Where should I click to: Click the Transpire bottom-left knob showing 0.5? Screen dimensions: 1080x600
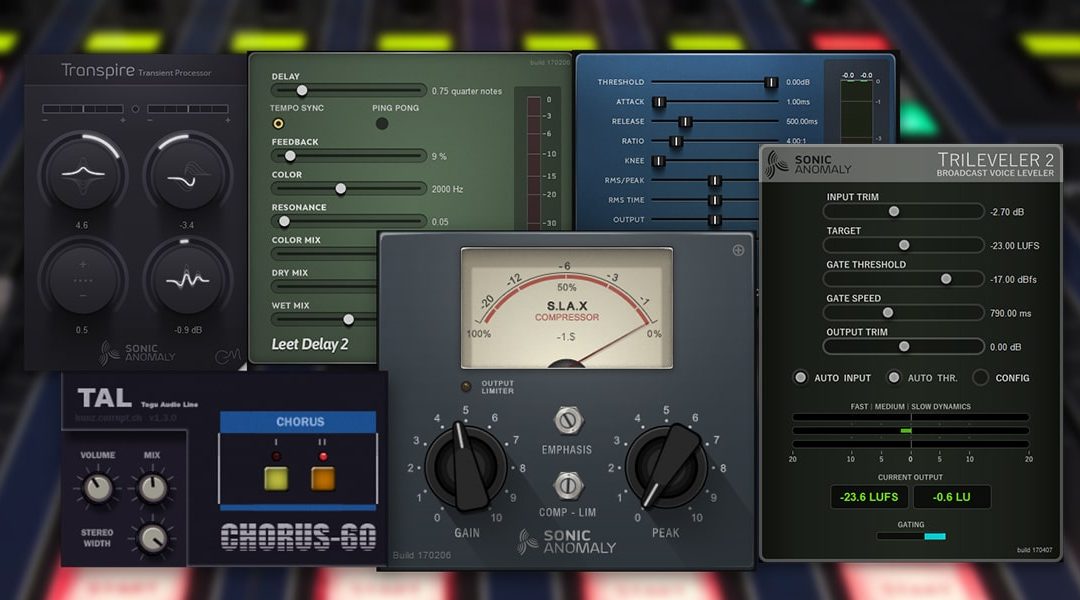pos(83,278)
